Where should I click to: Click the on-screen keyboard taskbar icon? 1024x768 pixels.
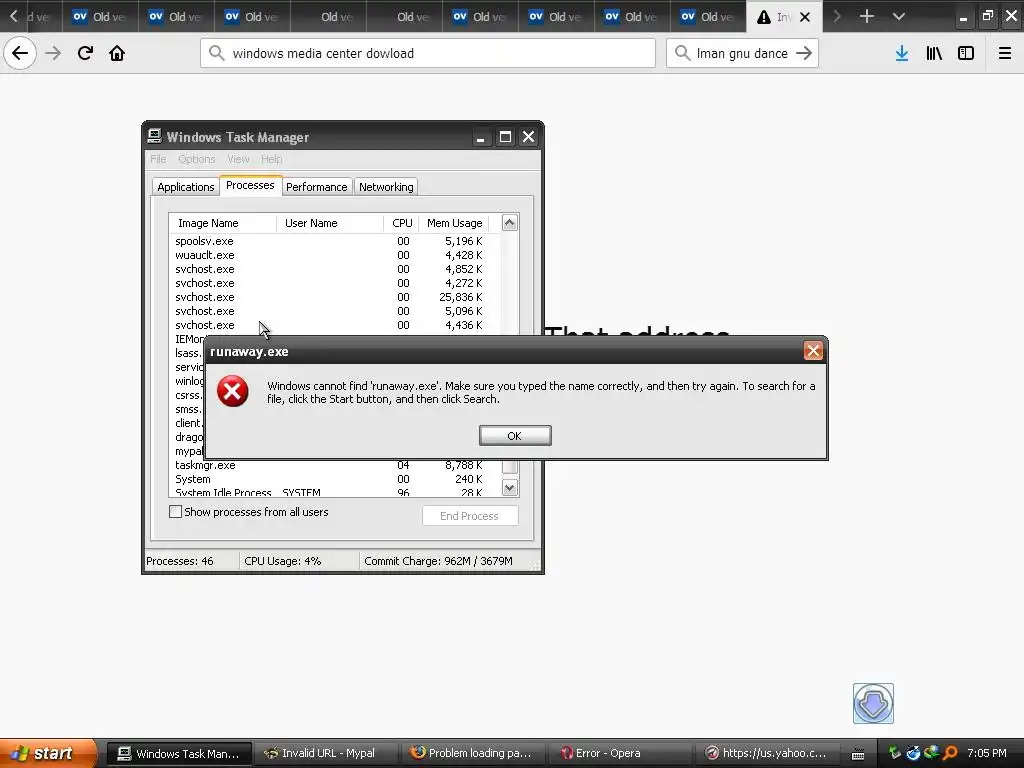(858, 754)
